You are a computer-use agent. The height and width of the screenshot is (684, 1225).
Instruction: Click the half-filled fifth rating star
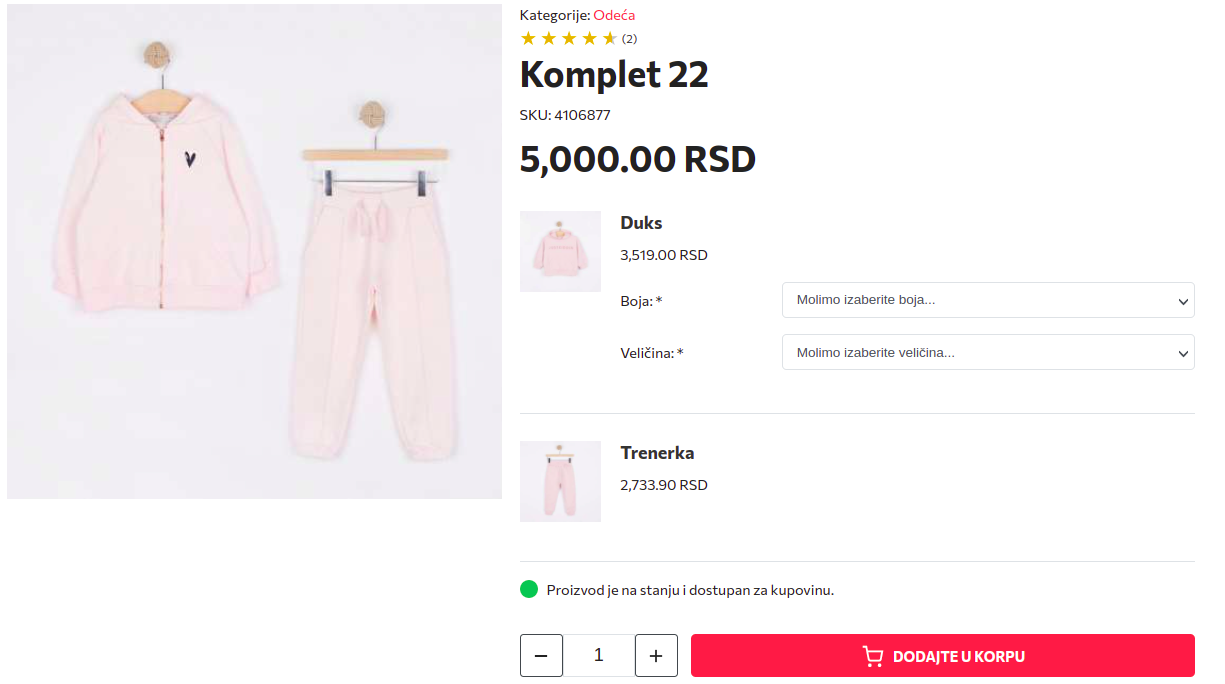tap(610, 39)
